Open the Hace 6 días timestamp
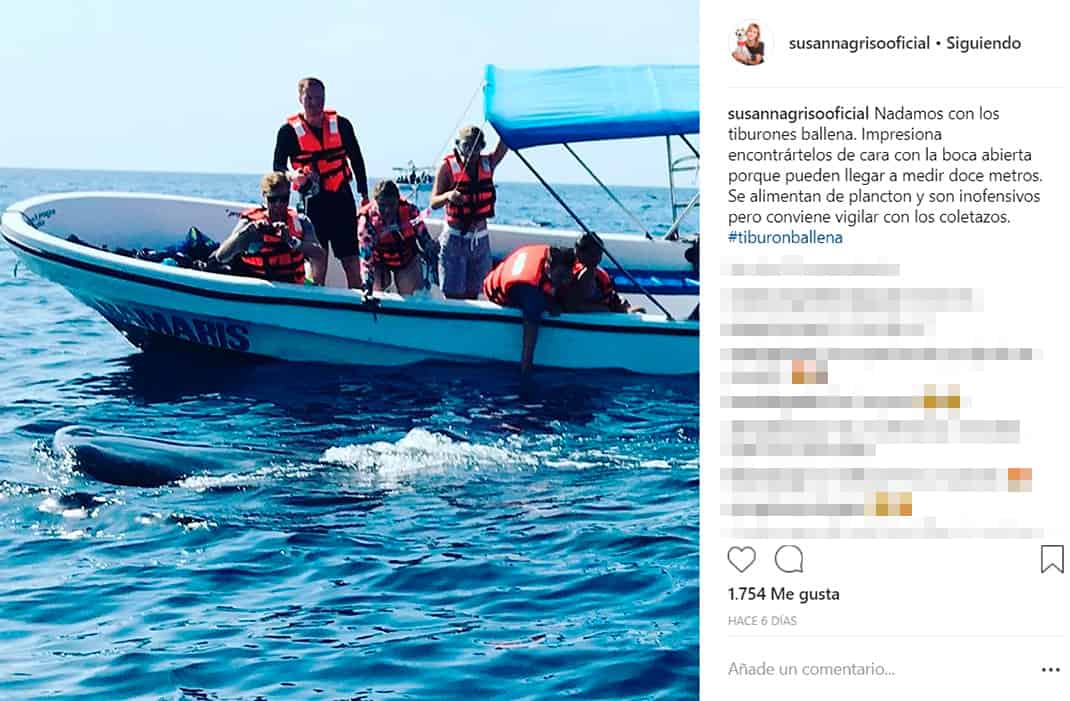 pos(762,620)
